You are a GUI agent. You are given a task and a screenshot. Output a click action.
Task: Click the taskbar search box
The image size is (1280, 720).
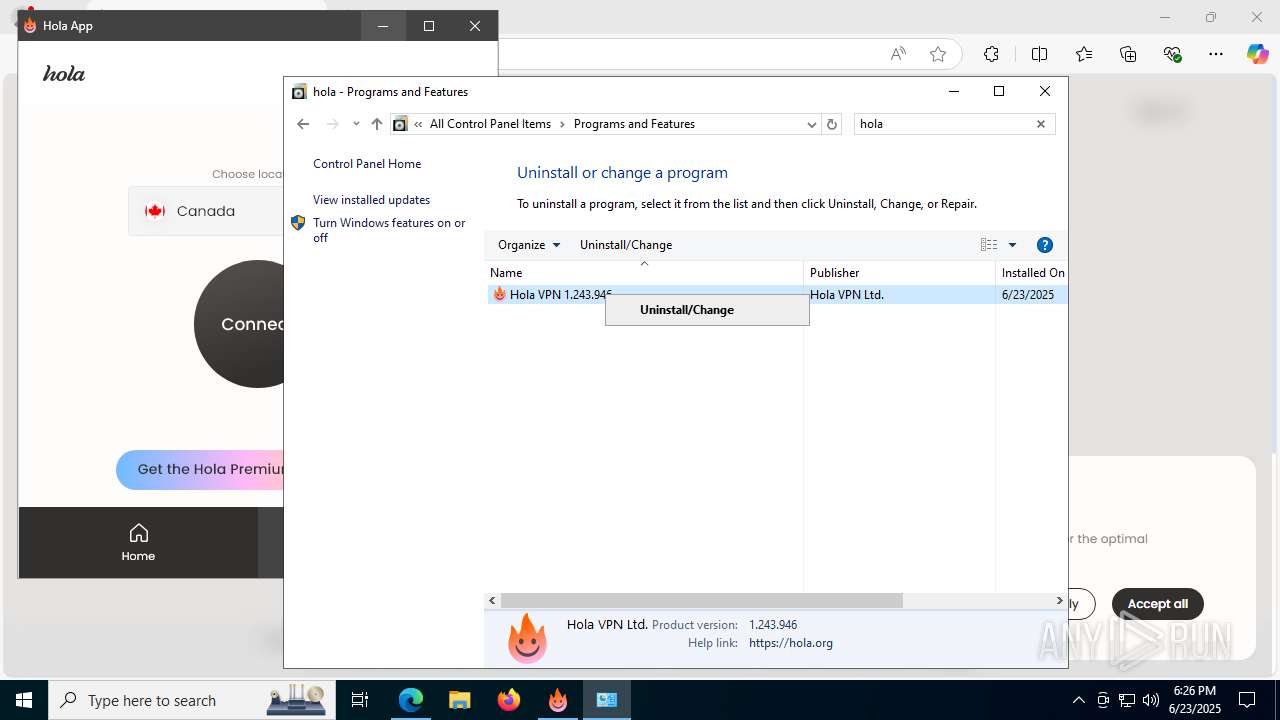191,700
